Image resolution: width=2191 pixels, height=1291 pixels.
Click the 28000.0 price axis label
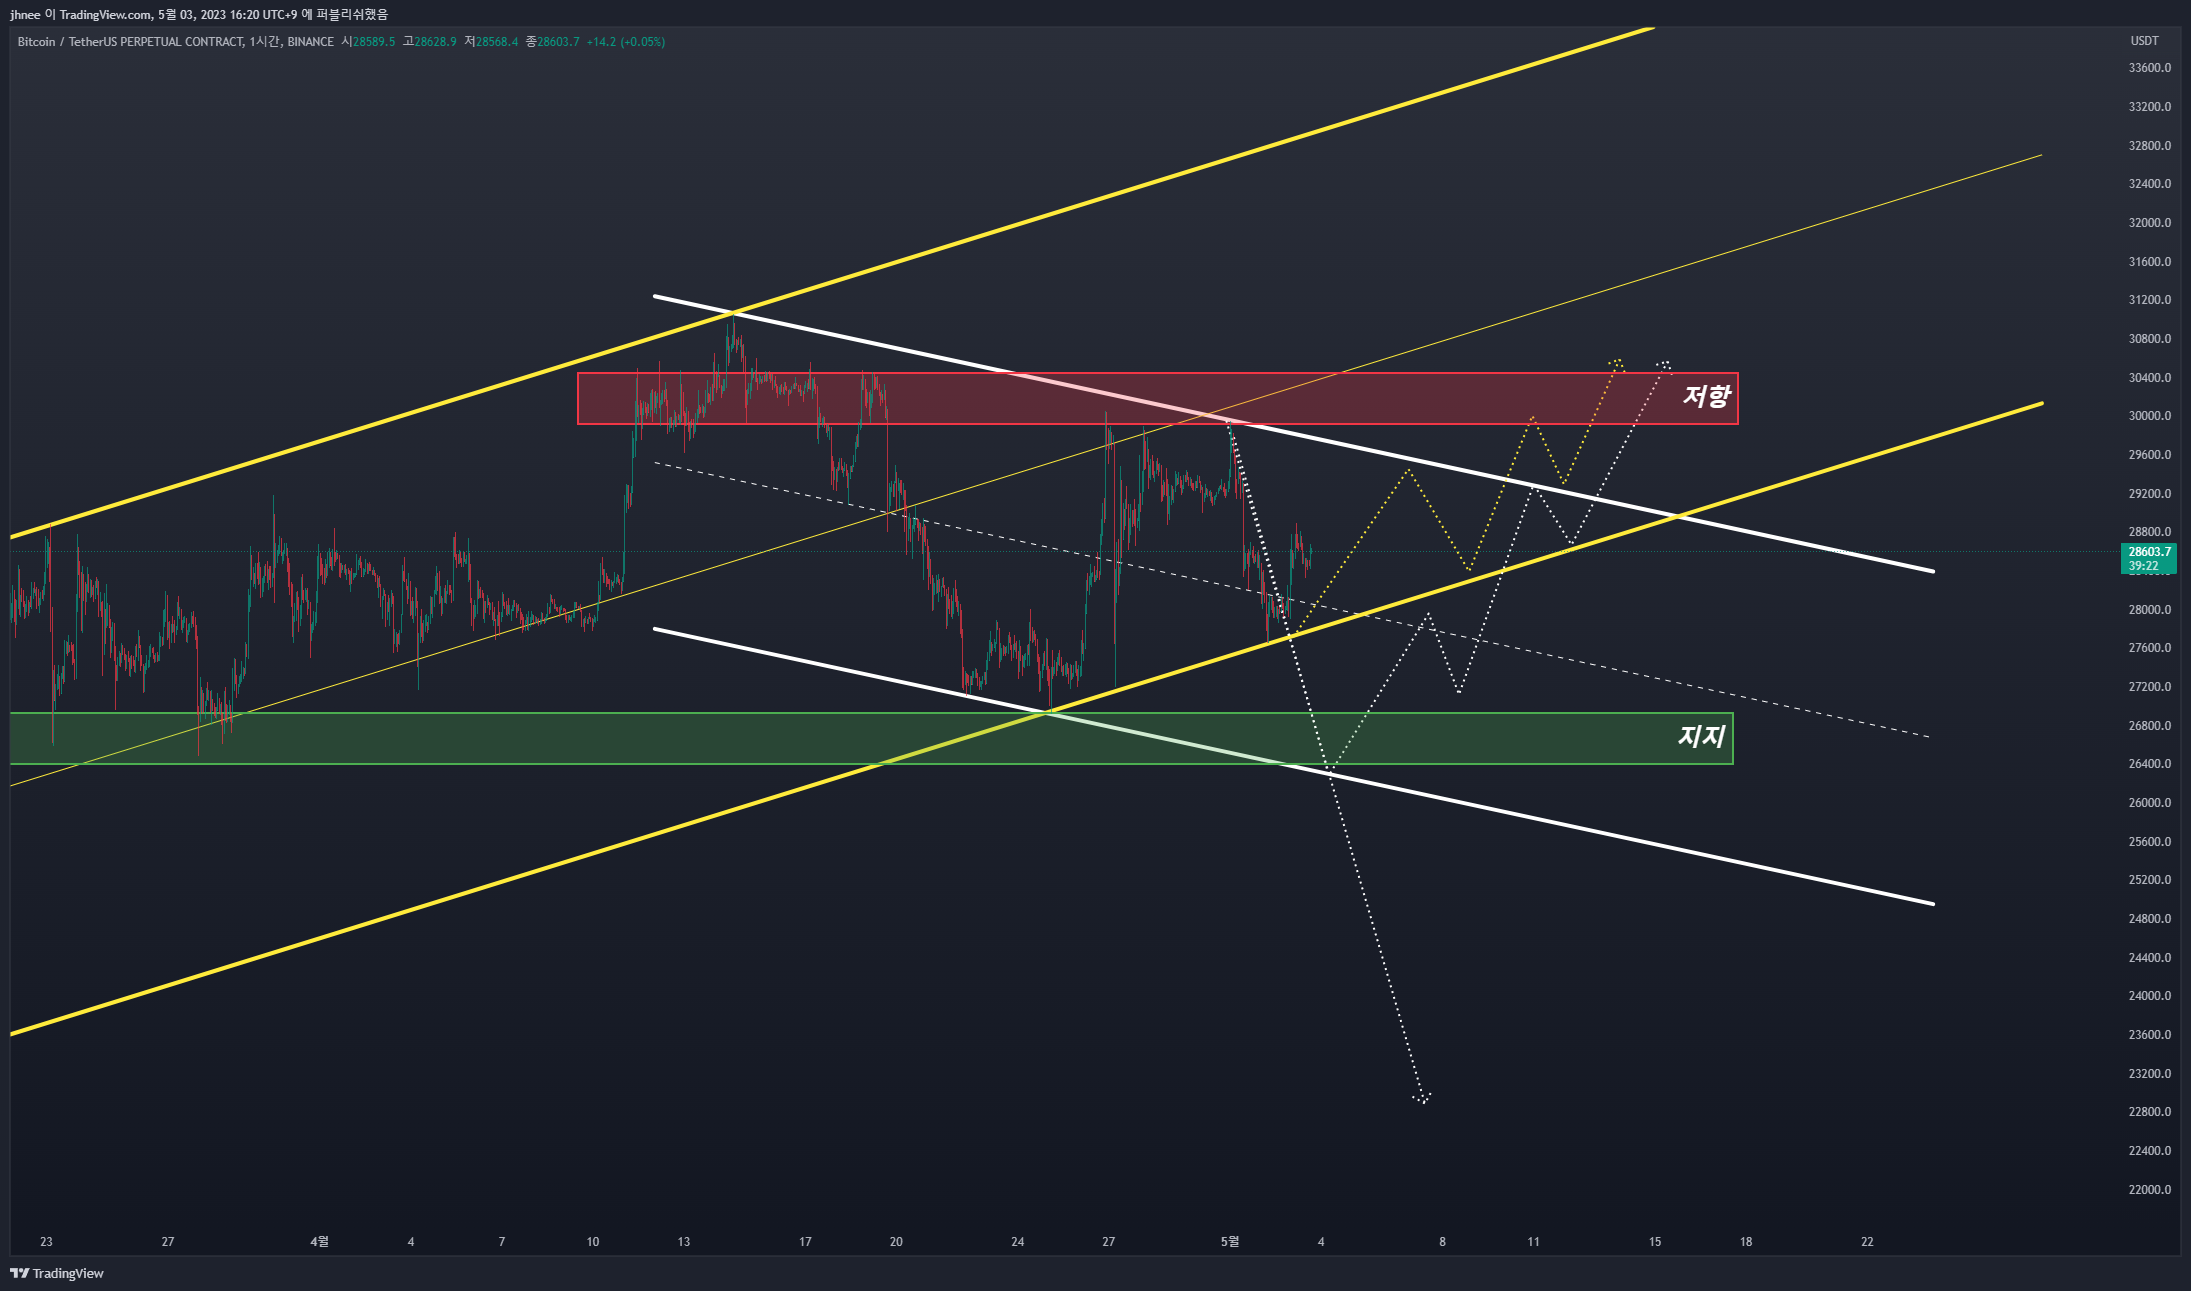[2149, 609]
